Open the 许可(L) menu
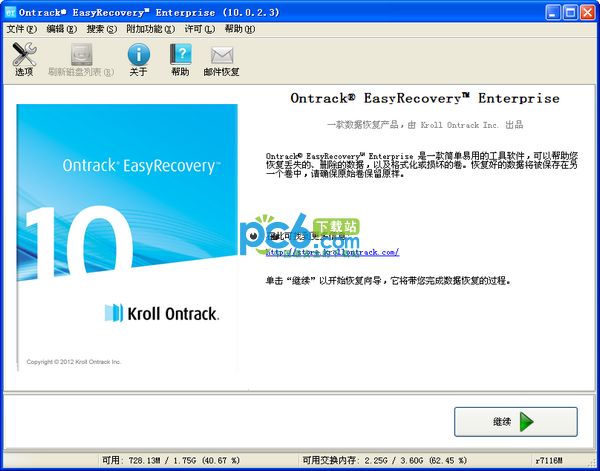Image resolution: width=600 pixels, height=471 pixels. click(199, 29)
